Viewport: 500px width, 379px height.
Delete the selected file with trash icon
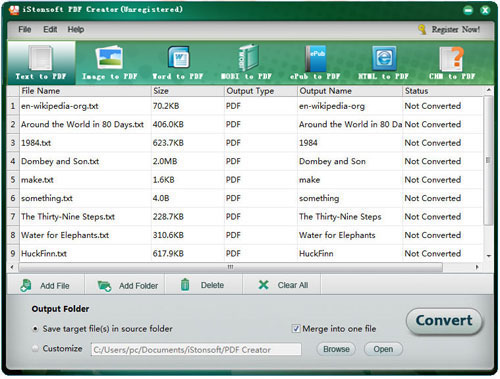(x=185, y=285)
